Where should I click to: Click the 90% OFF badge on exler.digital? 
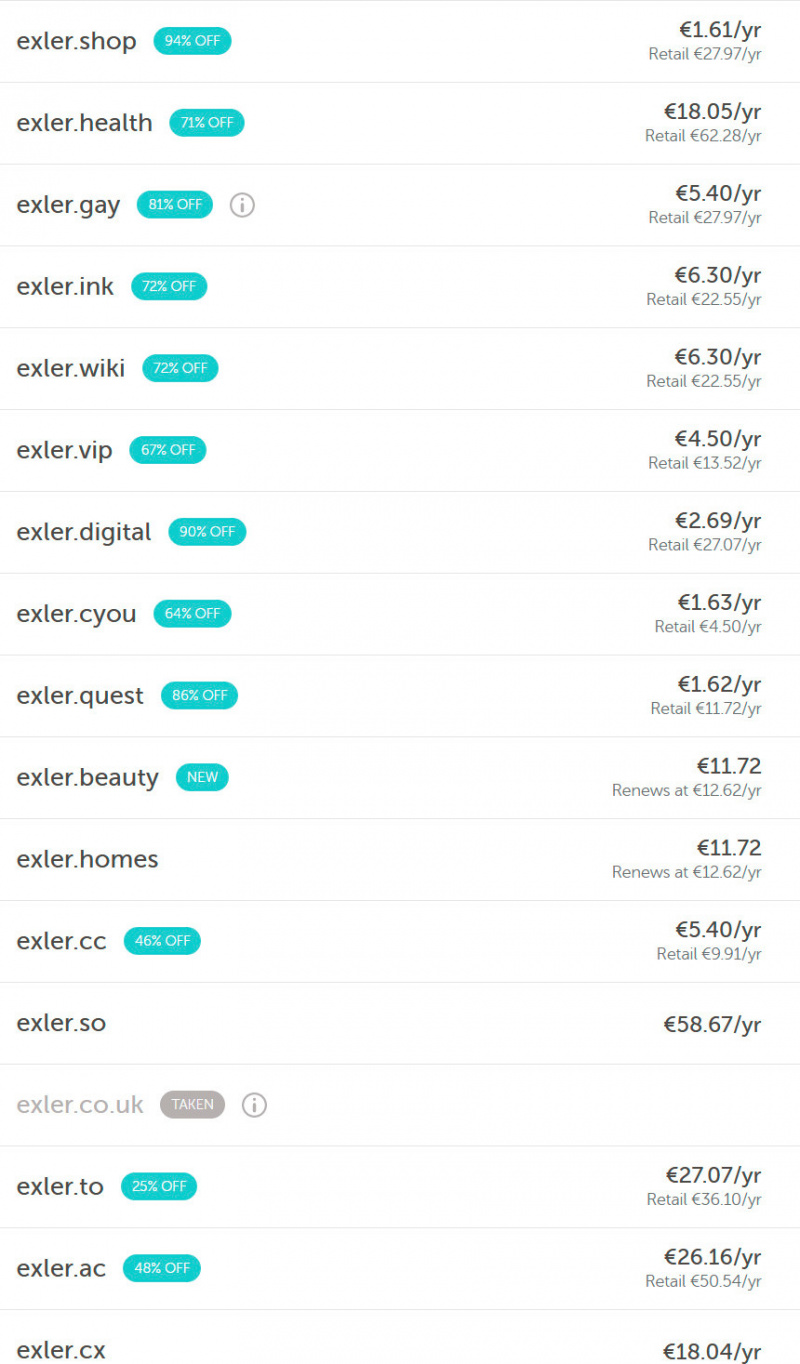[207, 532]
